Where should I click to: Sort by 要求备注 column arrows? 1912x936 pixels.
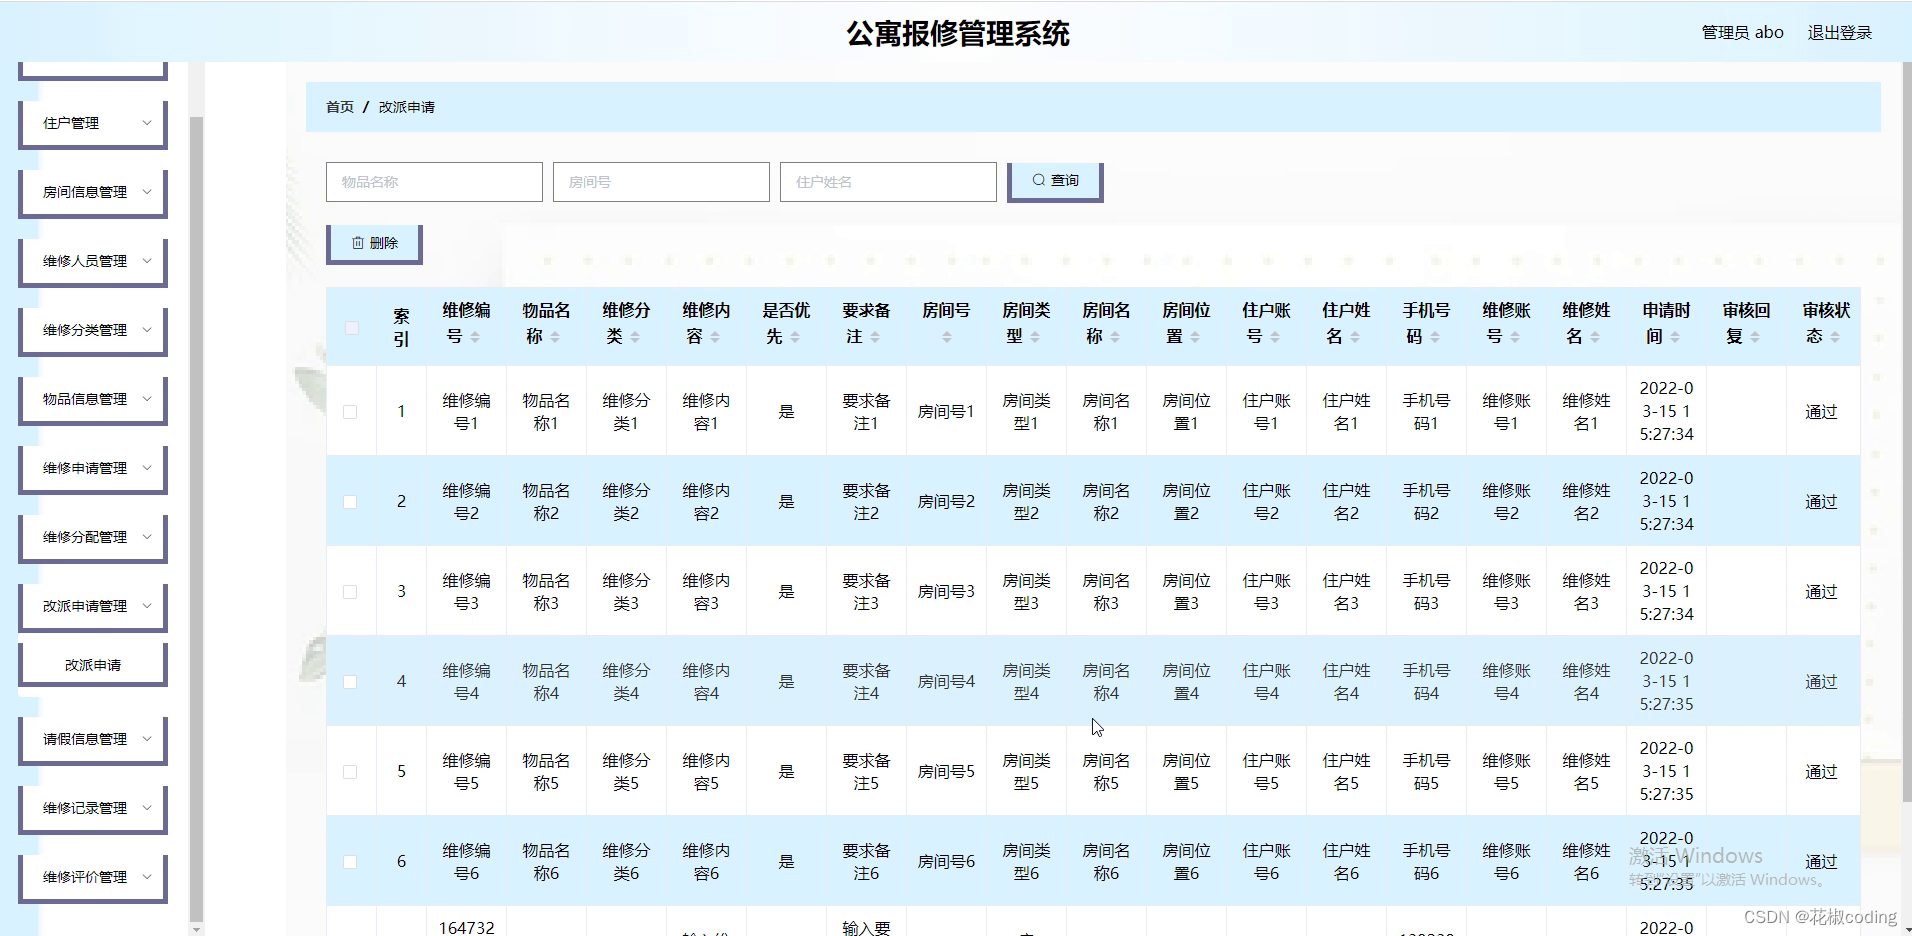(x=875, y=337)
